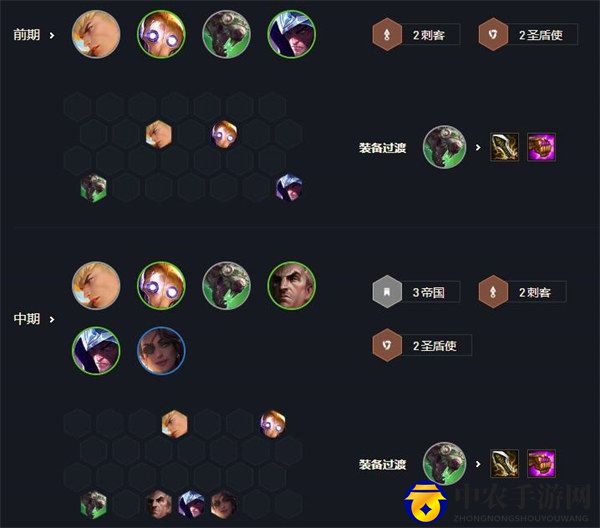Click the 2刺客 hexagon trait icon at top
The width and height of the screenshot is (600, 528).
[x=387, y=35]
